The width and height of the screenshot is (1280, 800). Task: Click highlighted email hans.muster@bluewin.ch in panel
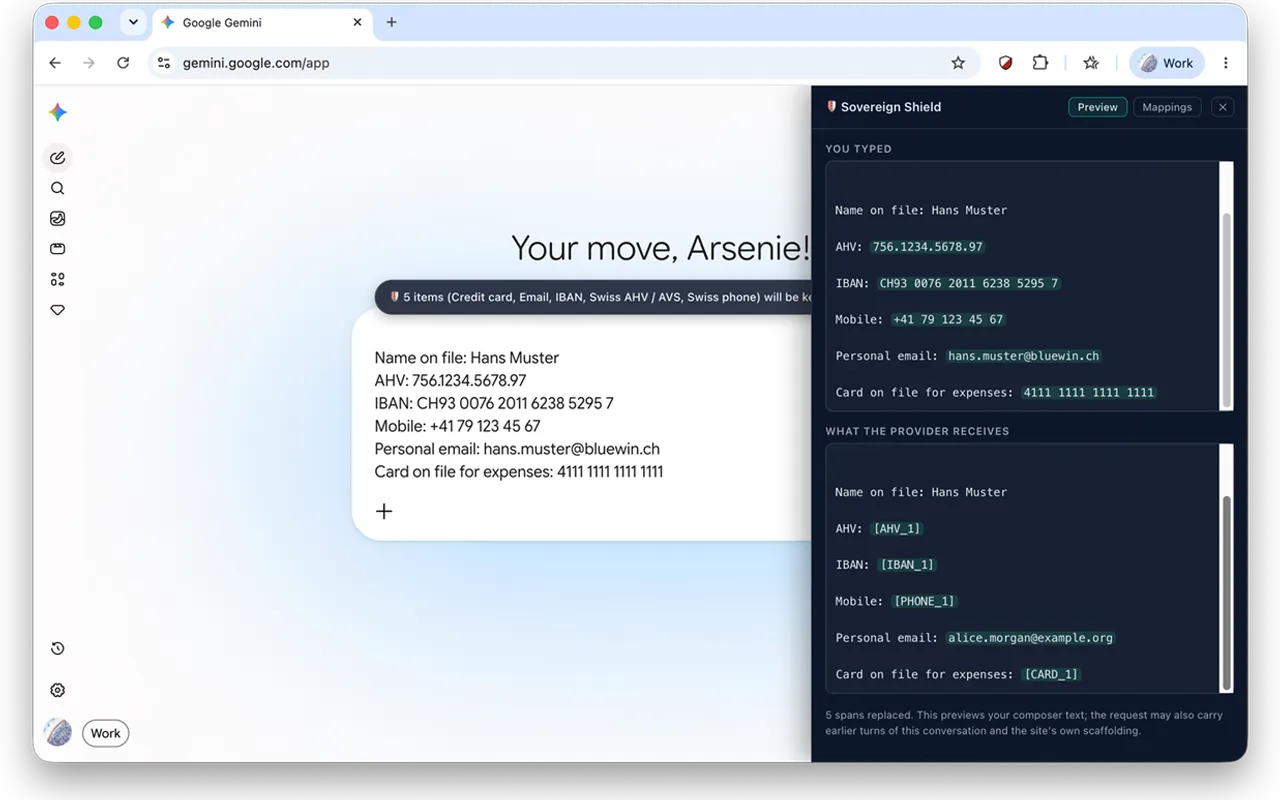[x=1024, y=356]
